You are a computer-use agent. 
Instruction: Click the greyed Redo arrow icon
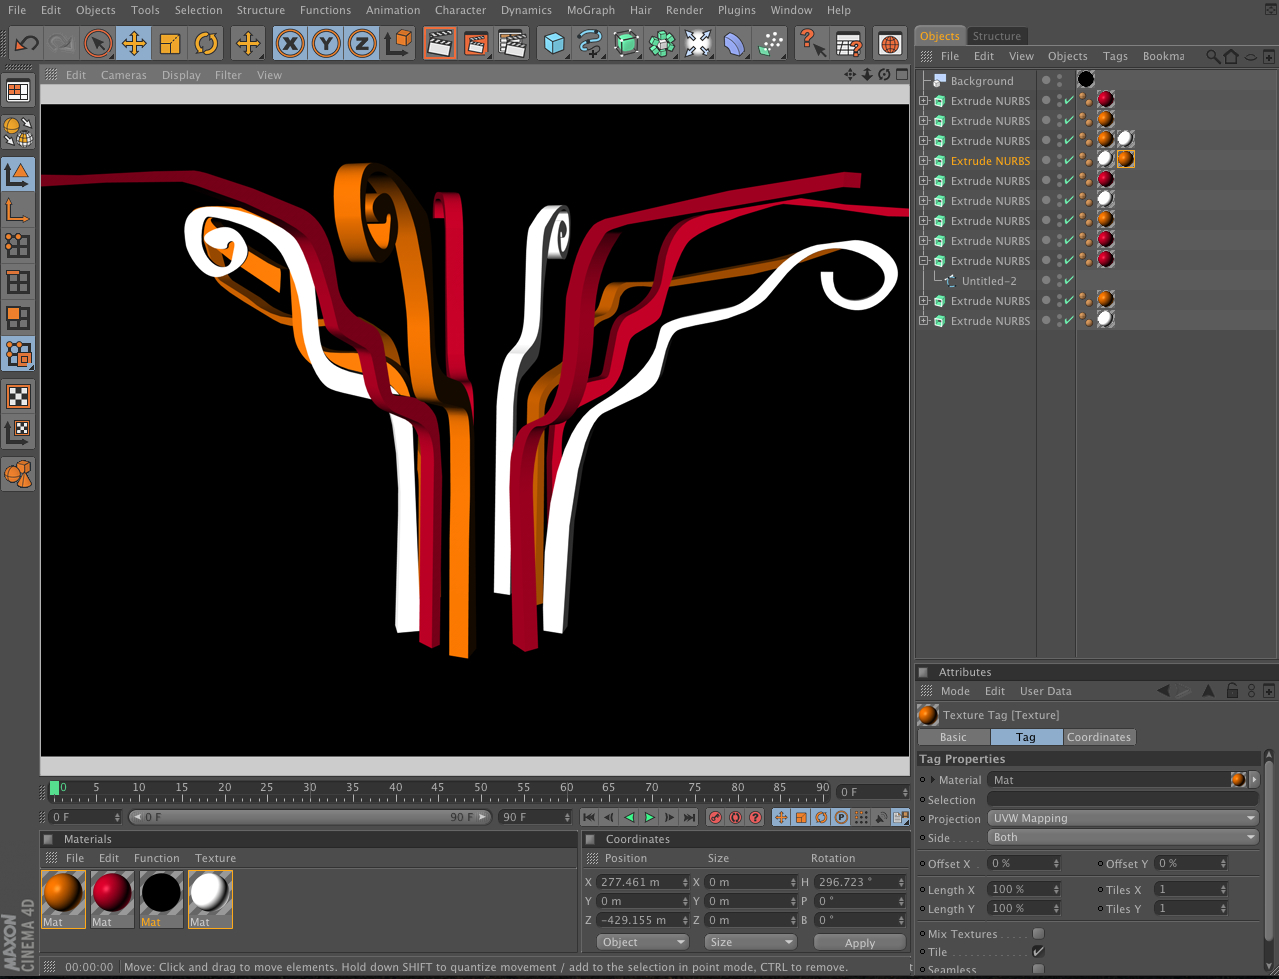[60, 44]
